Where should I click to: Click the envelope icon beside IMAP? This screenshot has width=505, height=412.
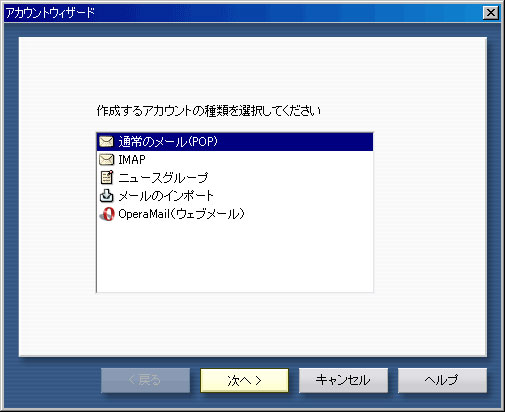pos(106,160)
